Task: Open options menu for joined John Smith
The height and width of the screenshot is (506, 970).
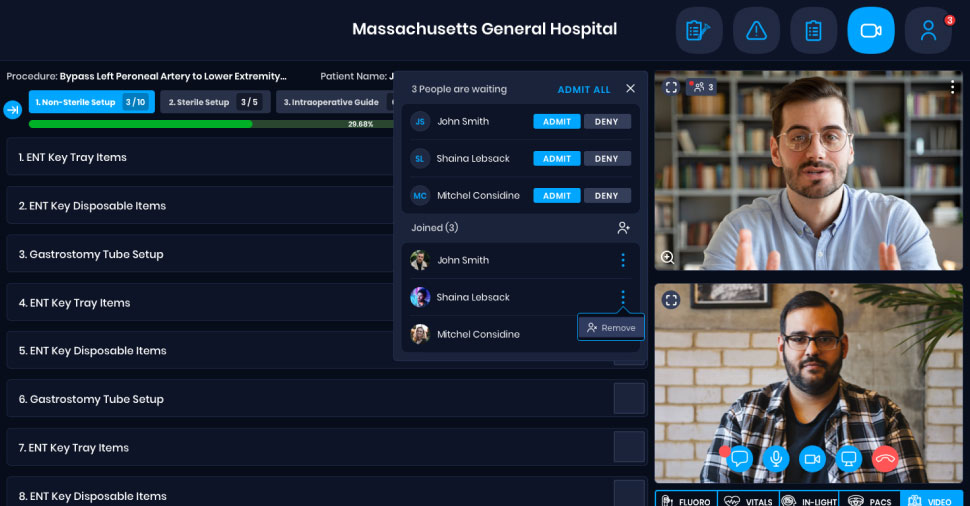Action: click(623, 260)
